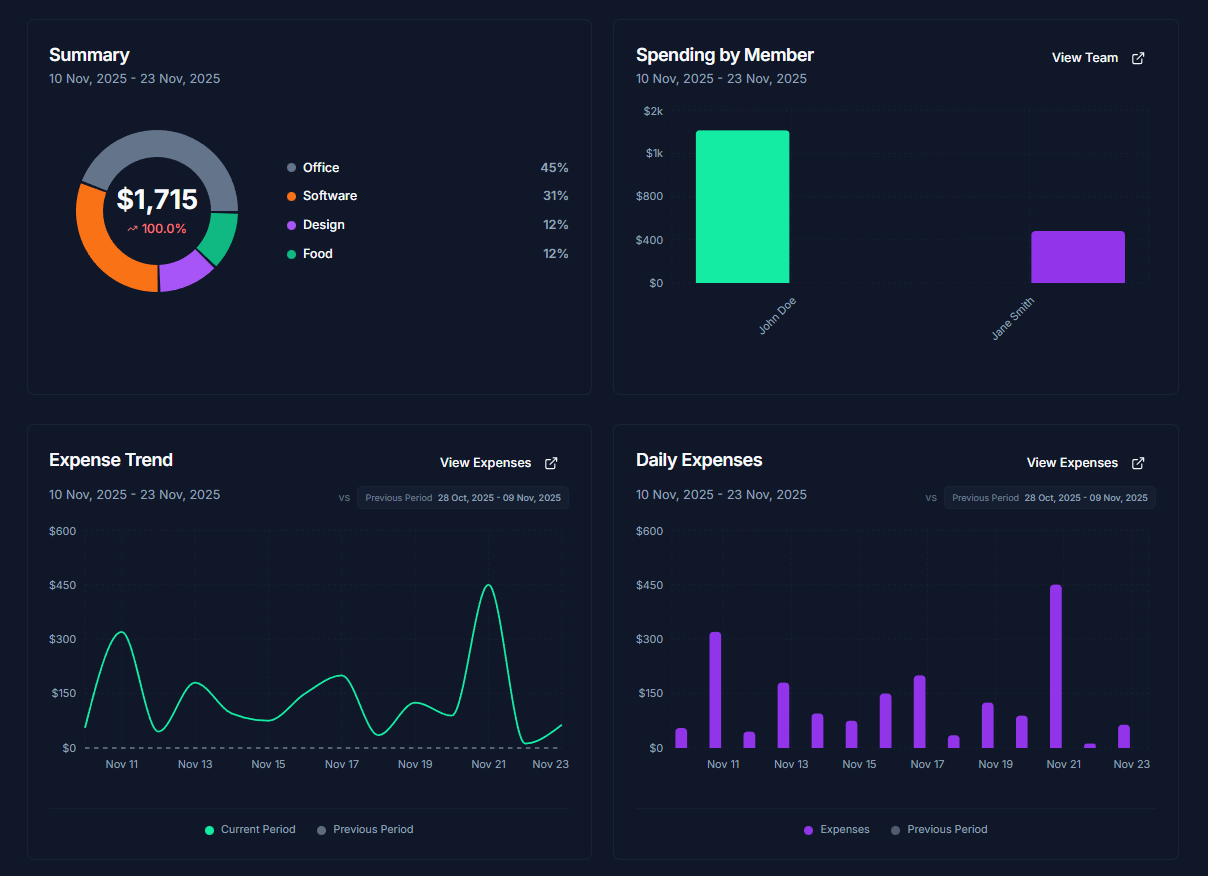Screen dimensions: 1208x876
Task: Select the Daily Expenses panel title
Action: click(699, 460)
